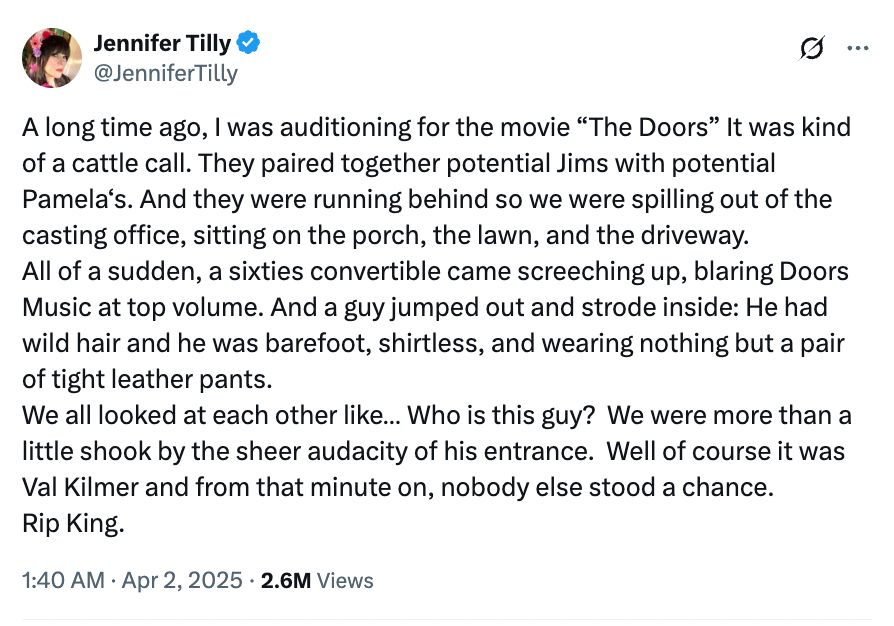Click the "Rip King." closing line
The height and width of the screenshot is (626, 894).
[73, 524]
